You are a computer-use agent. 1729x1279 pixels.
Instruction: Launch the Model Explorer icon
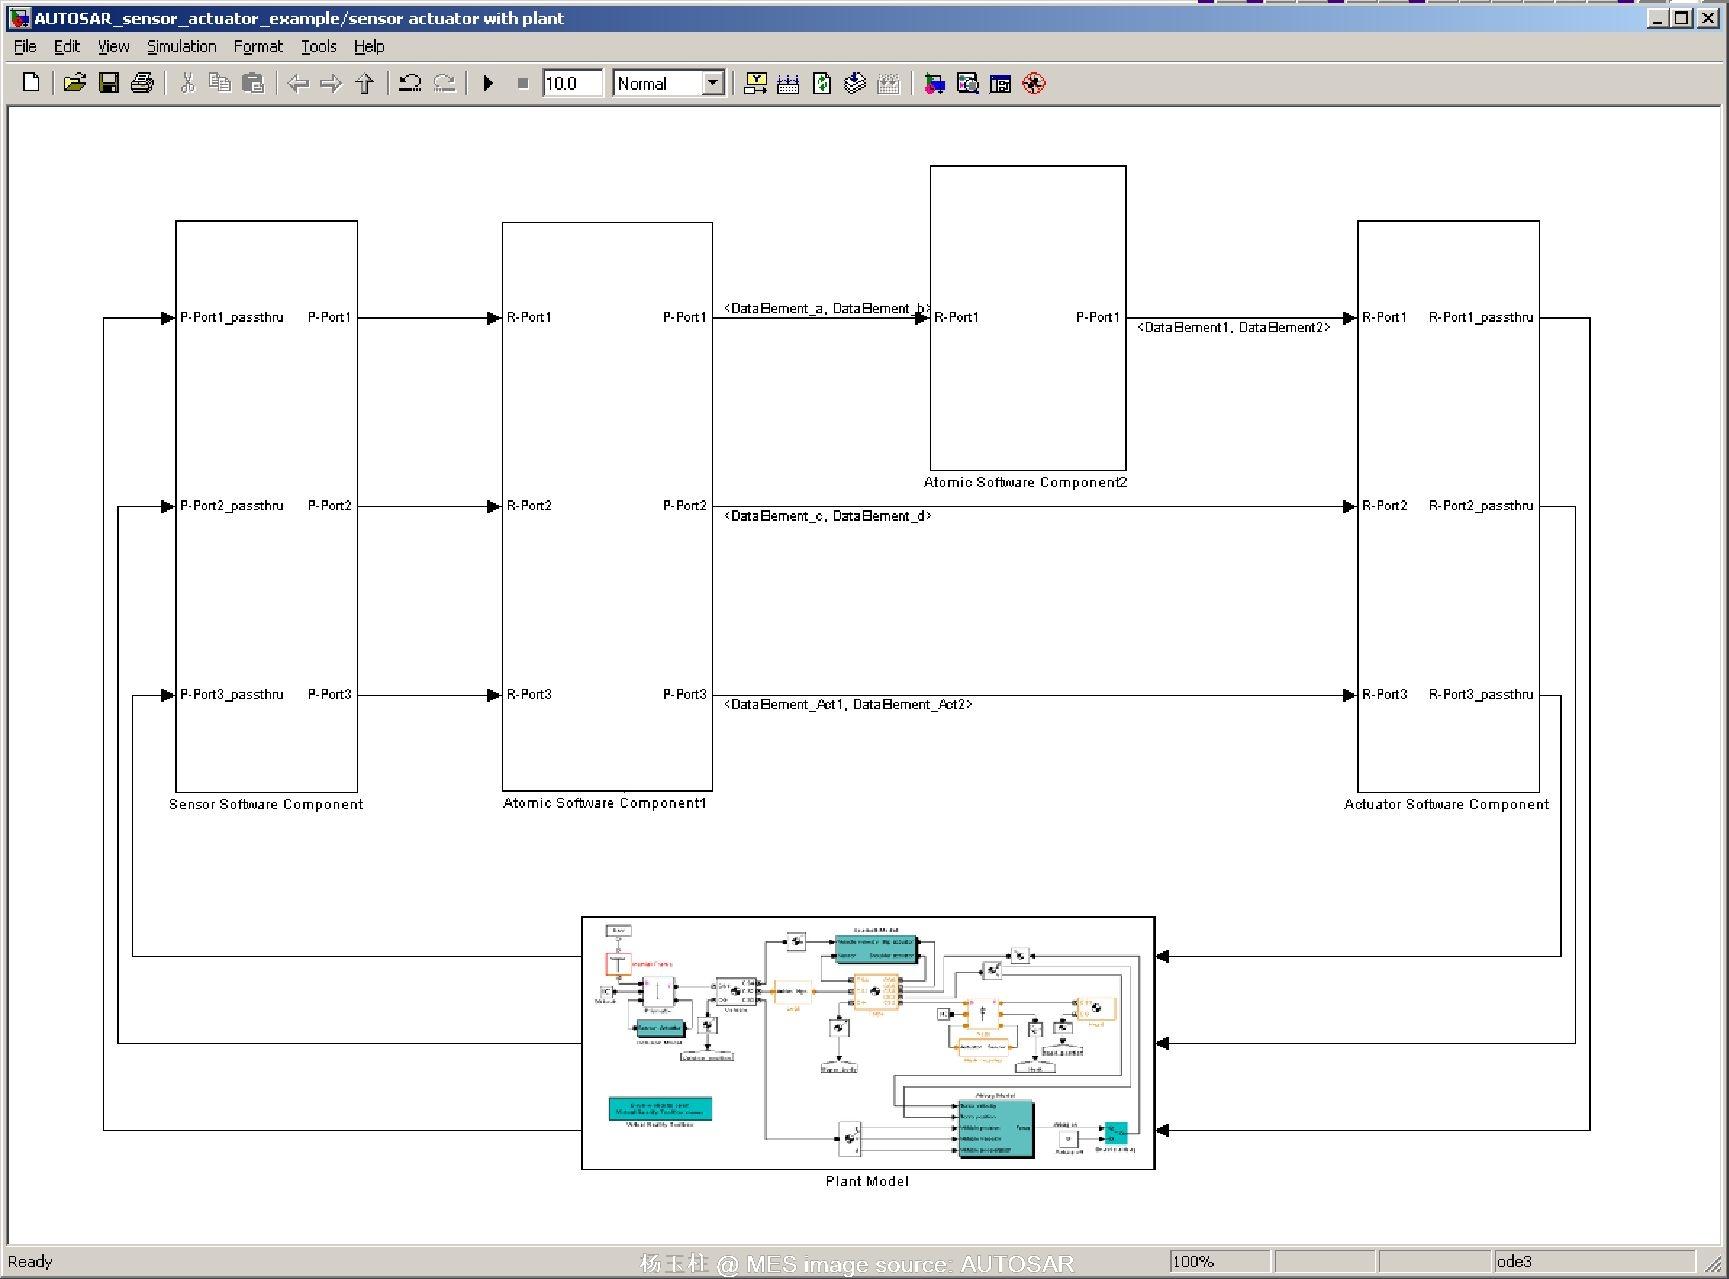[x=969, y=83]
